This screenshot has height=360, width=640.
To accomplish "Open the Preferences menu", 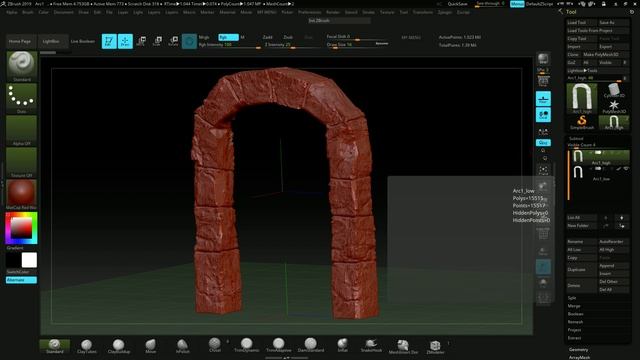I will coord(309,12).
